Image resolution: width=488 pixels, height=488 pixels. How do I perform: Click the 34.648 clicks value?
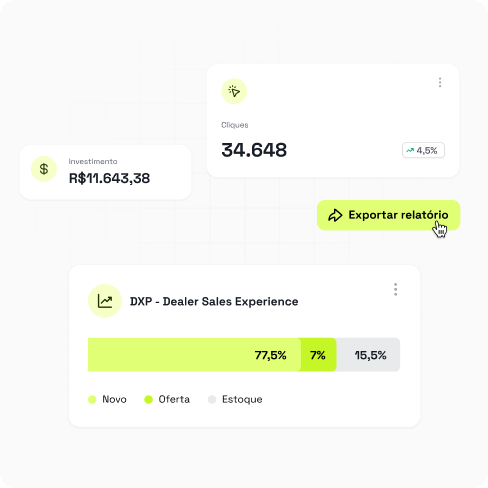254,150
